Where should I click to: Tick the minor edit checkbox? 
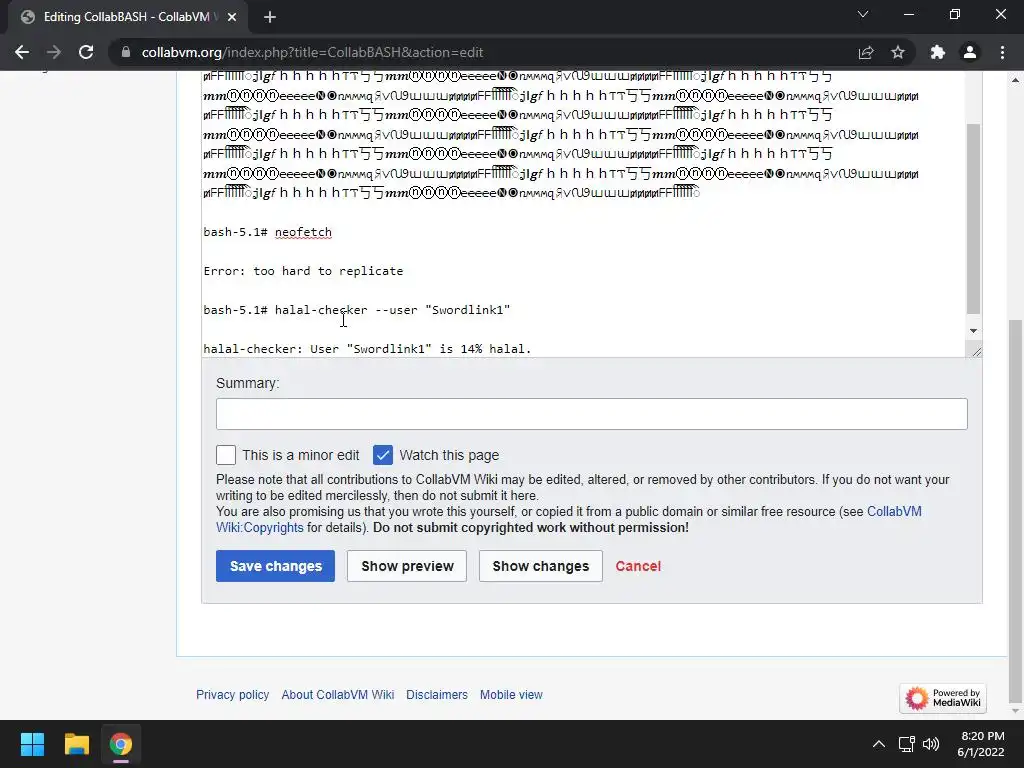tap(226, 455)
